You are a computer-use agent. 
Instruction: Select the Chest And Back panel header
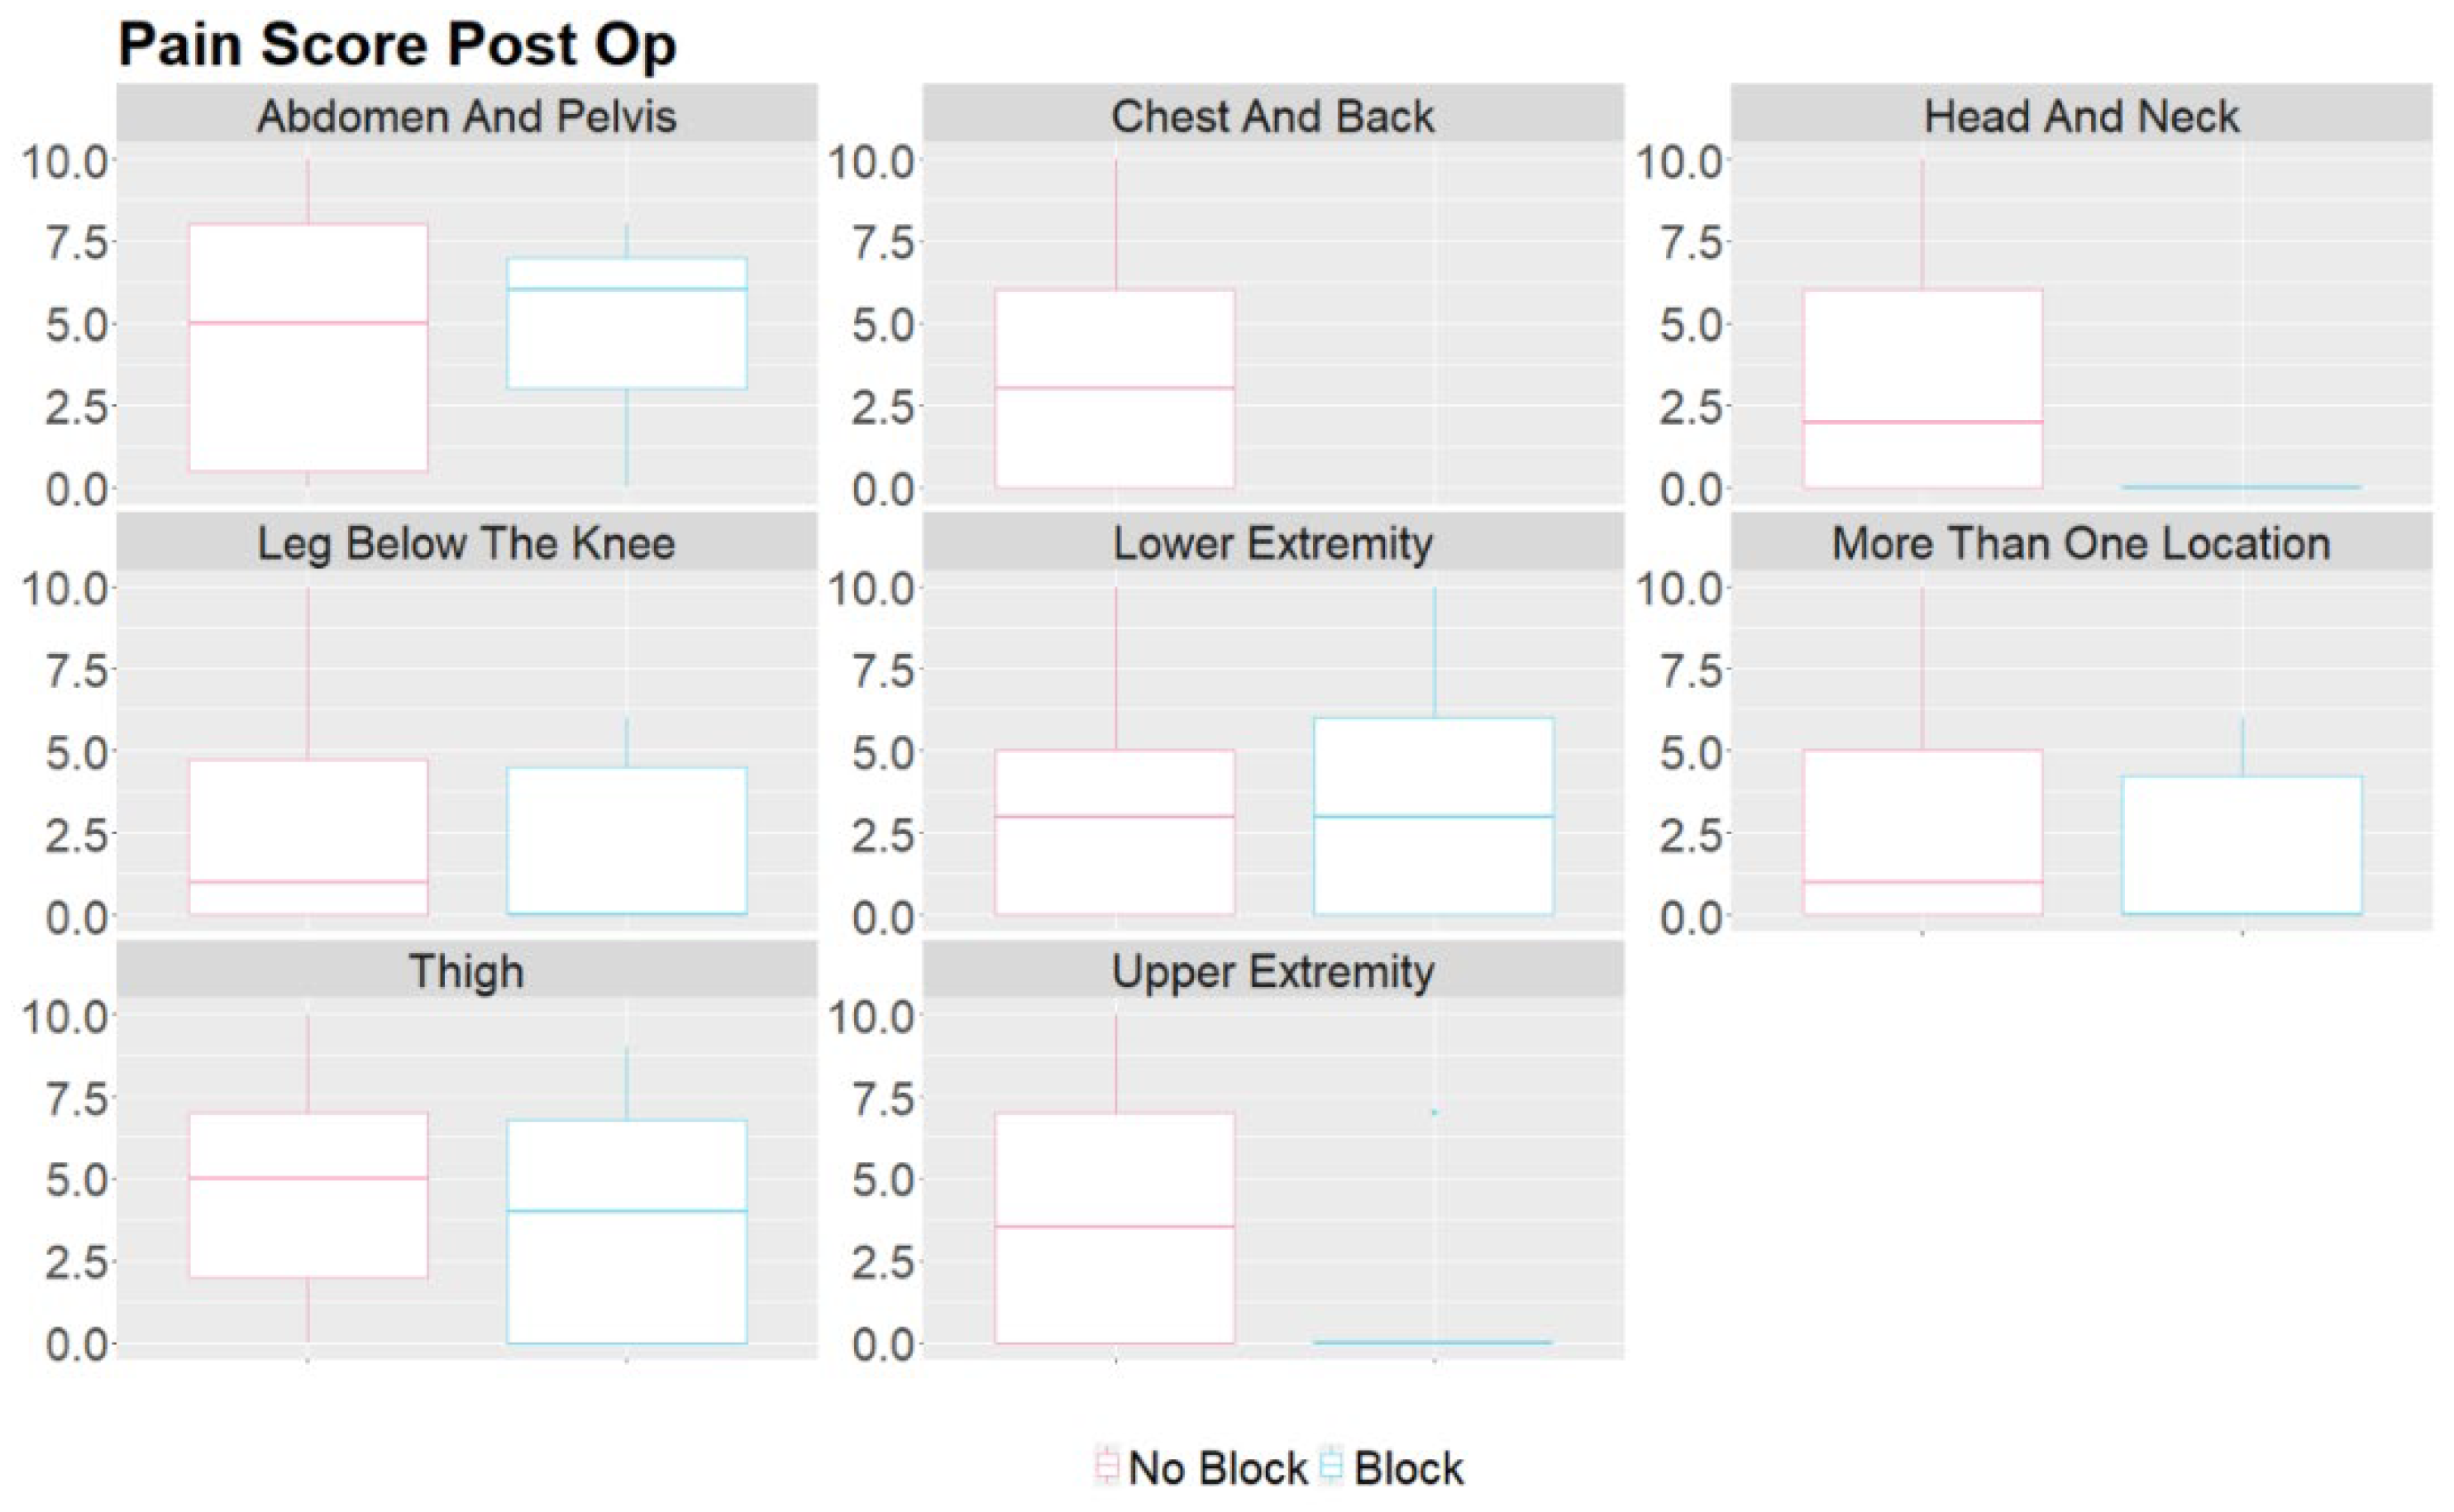[1273, 116]
